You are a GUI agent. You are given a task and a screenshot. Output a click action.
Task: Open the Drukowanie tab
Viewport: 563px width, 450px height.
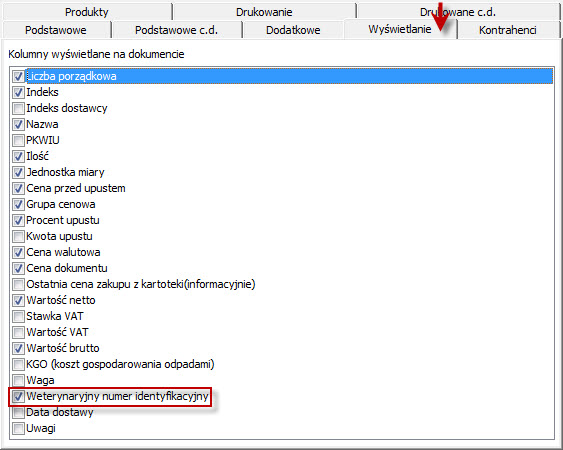[264, 12]
